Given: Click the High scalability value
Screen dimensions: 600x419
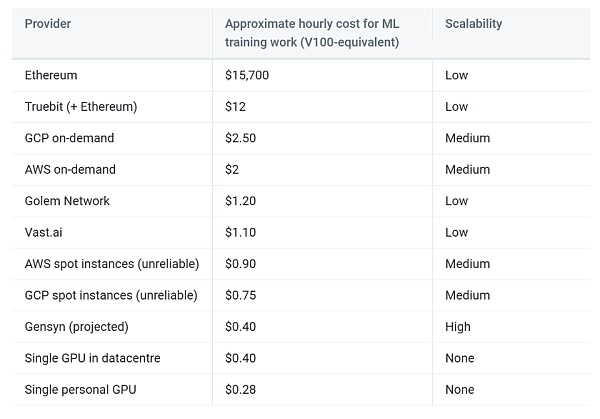Looking at the screenshot, I should 457,327.
